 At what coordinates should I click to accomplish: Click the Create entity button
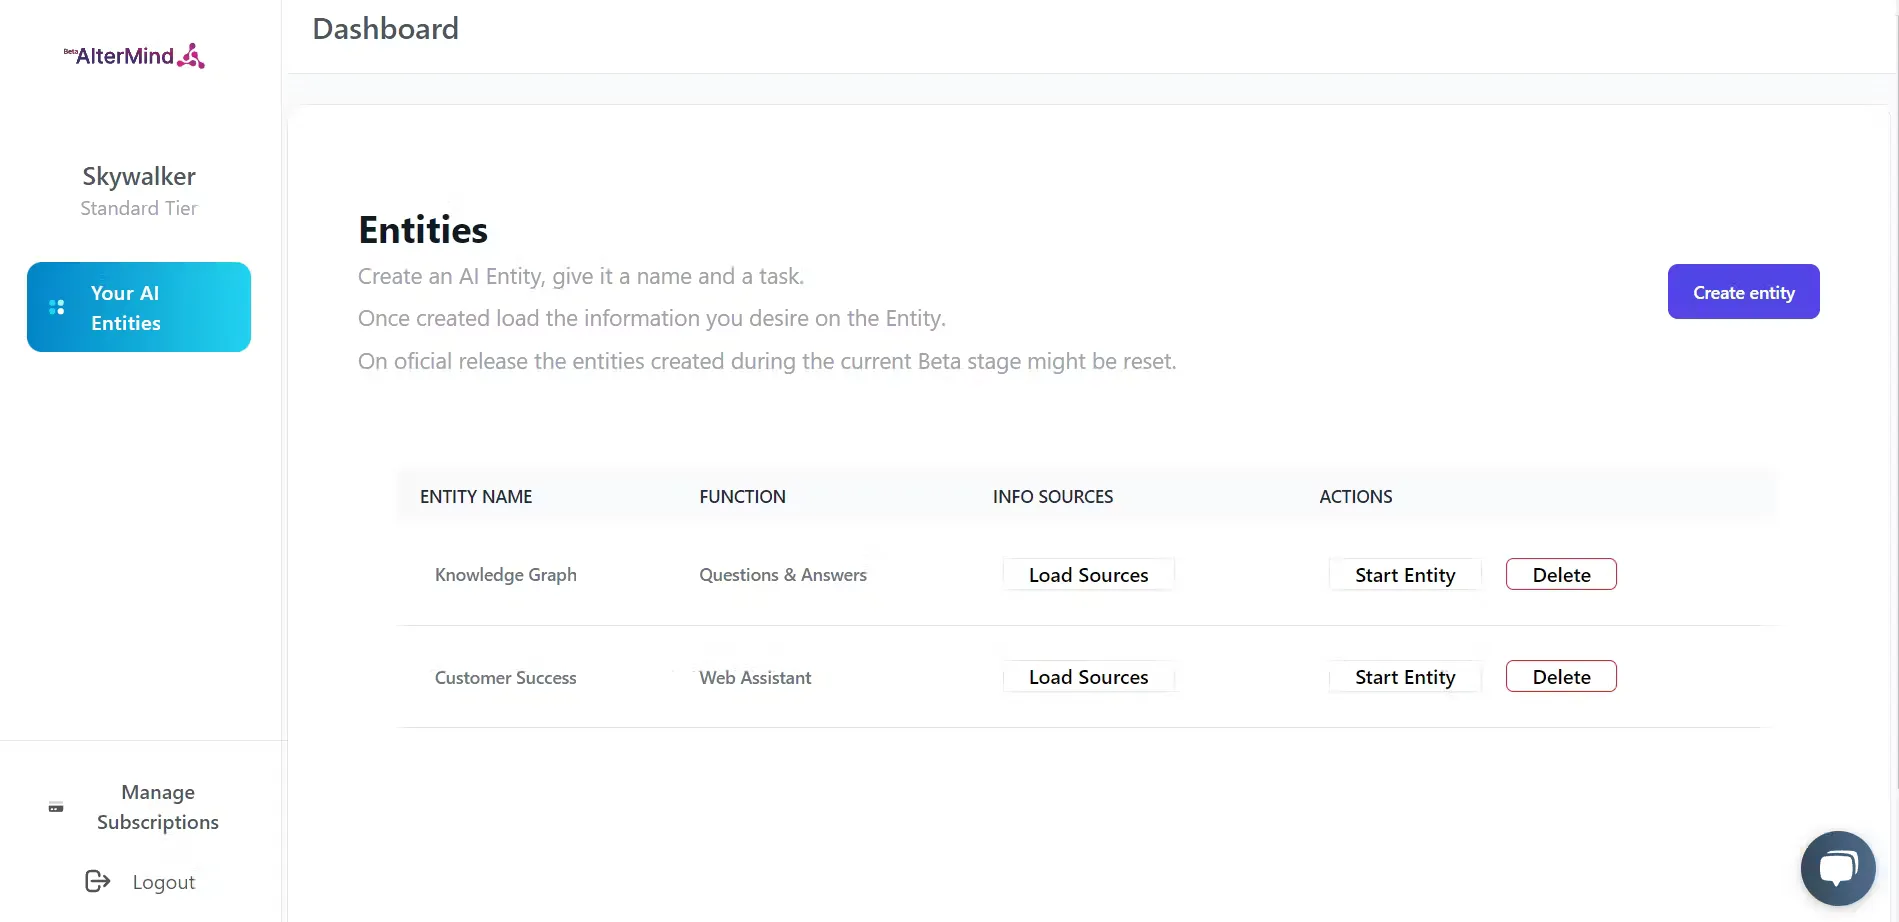[x=1742, y=291]
